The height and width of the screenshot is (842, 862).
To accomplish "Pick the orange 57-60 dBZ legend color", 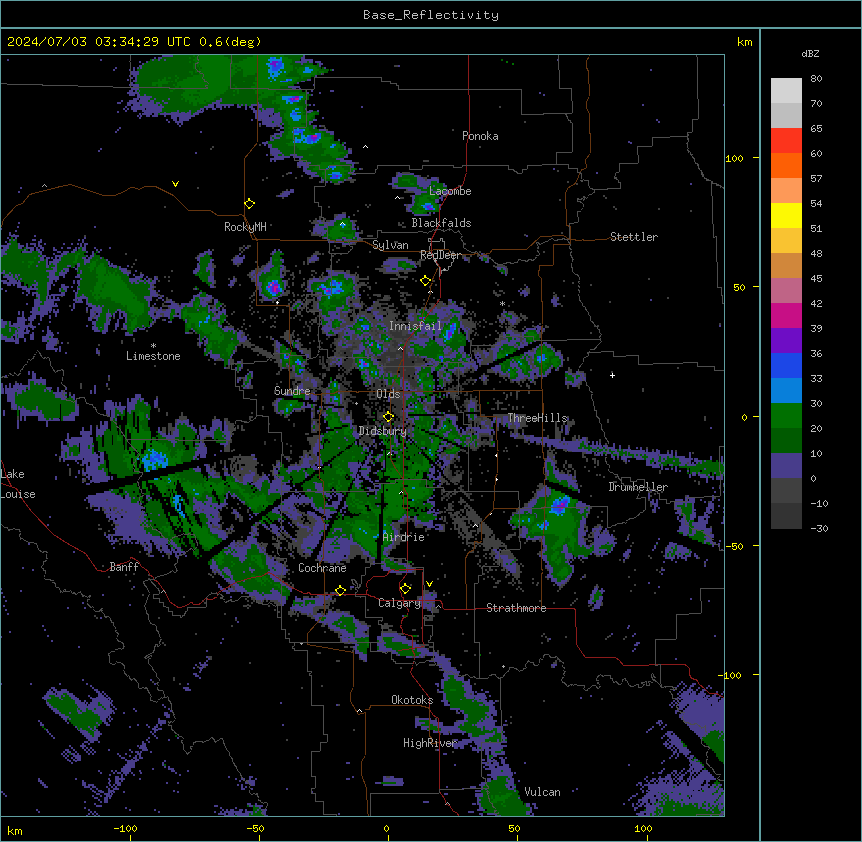I will point(786,165).
